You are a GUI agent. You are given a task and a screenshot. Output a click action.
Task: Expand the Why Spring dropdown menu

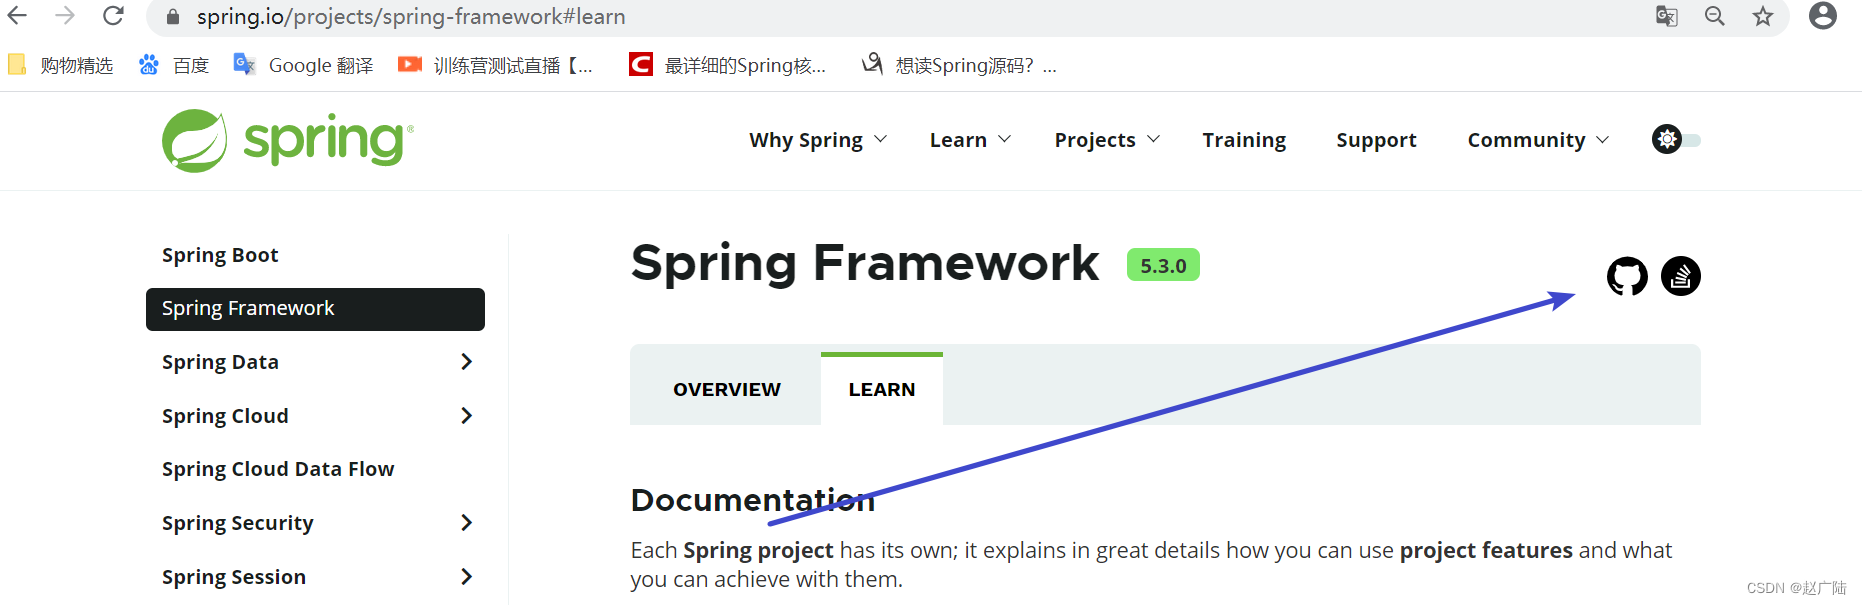click(x=818, y=140)
